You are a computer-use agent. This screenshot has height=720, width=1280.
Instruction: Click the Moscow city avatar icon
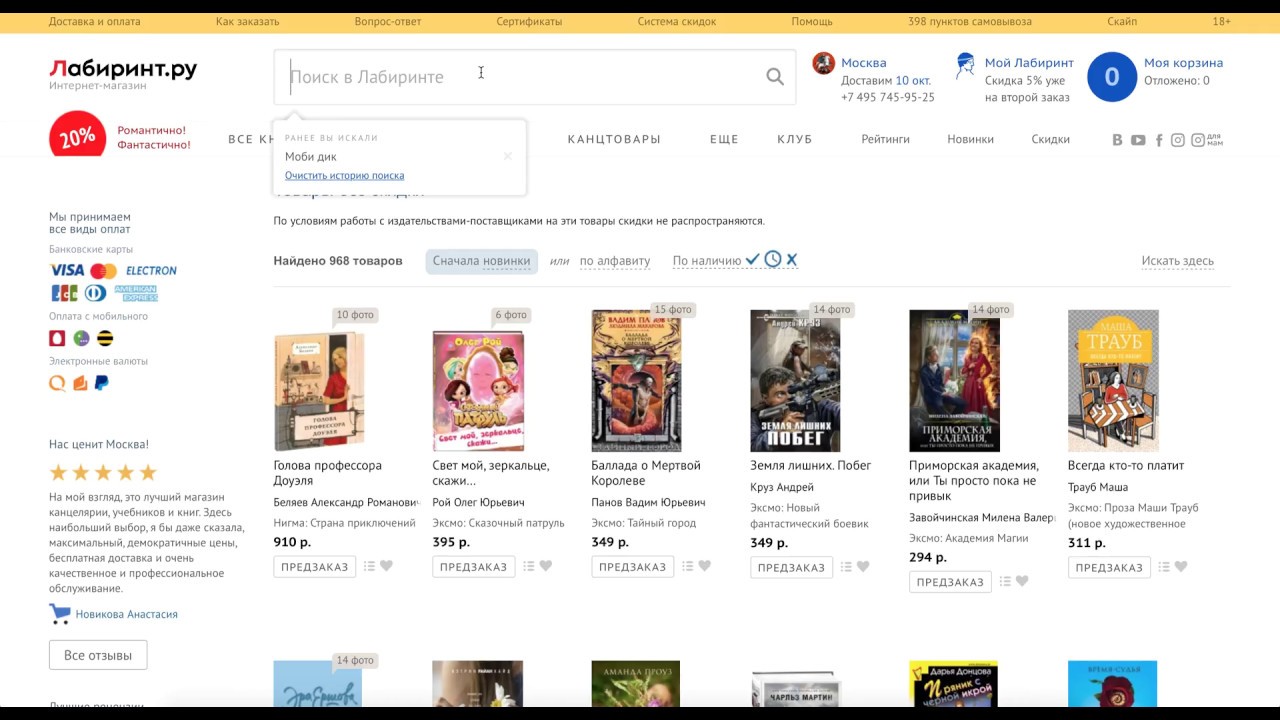coord(824,63)
